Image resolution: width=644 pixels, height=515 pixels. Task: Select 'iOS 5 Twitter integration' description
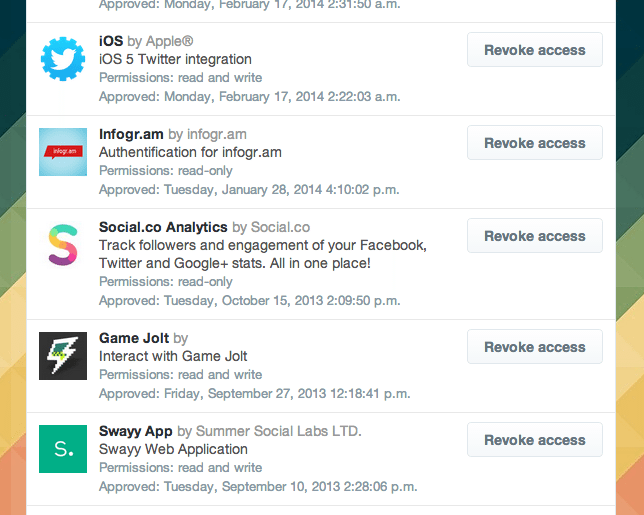pyautogui.click(x=175, y=59)
